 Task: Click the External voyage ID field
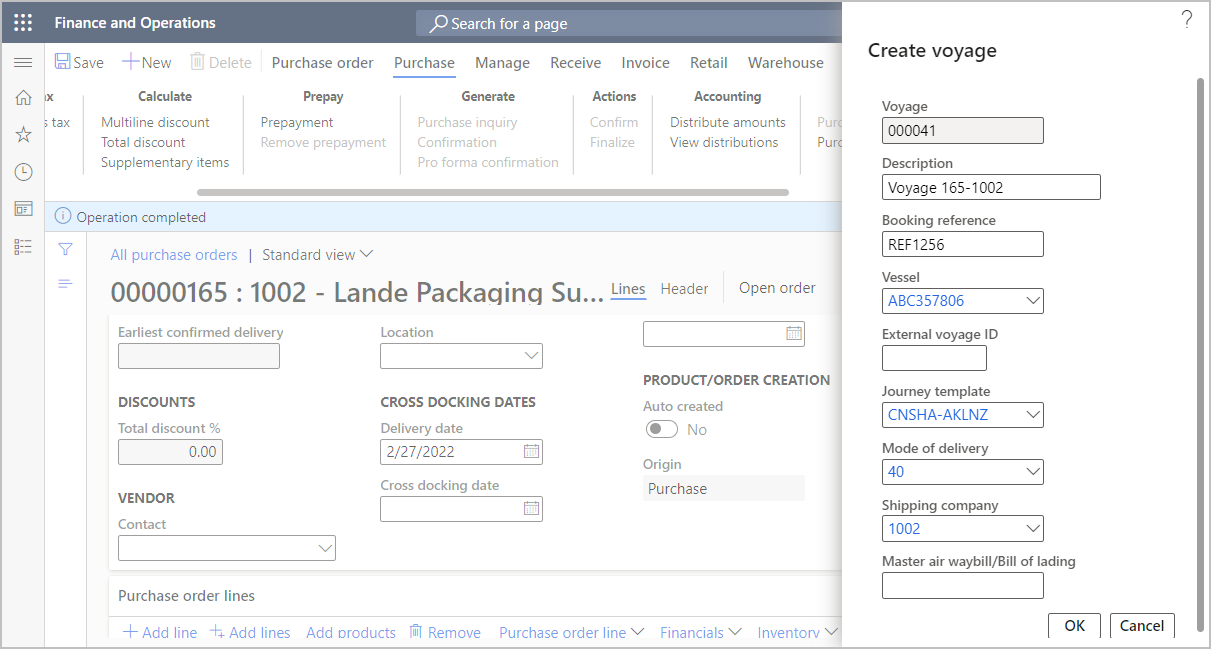coord(934,358)
